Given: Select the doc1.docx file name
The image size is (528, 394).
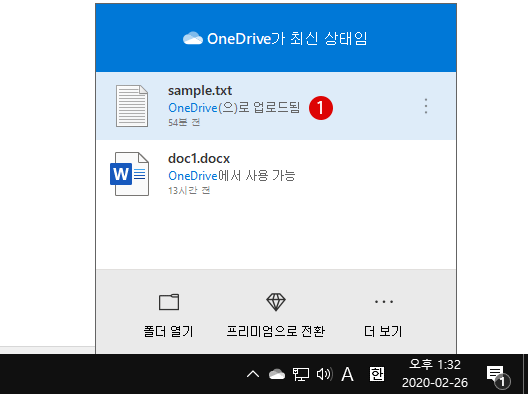Looking at the screenshot, I should 199,158.
